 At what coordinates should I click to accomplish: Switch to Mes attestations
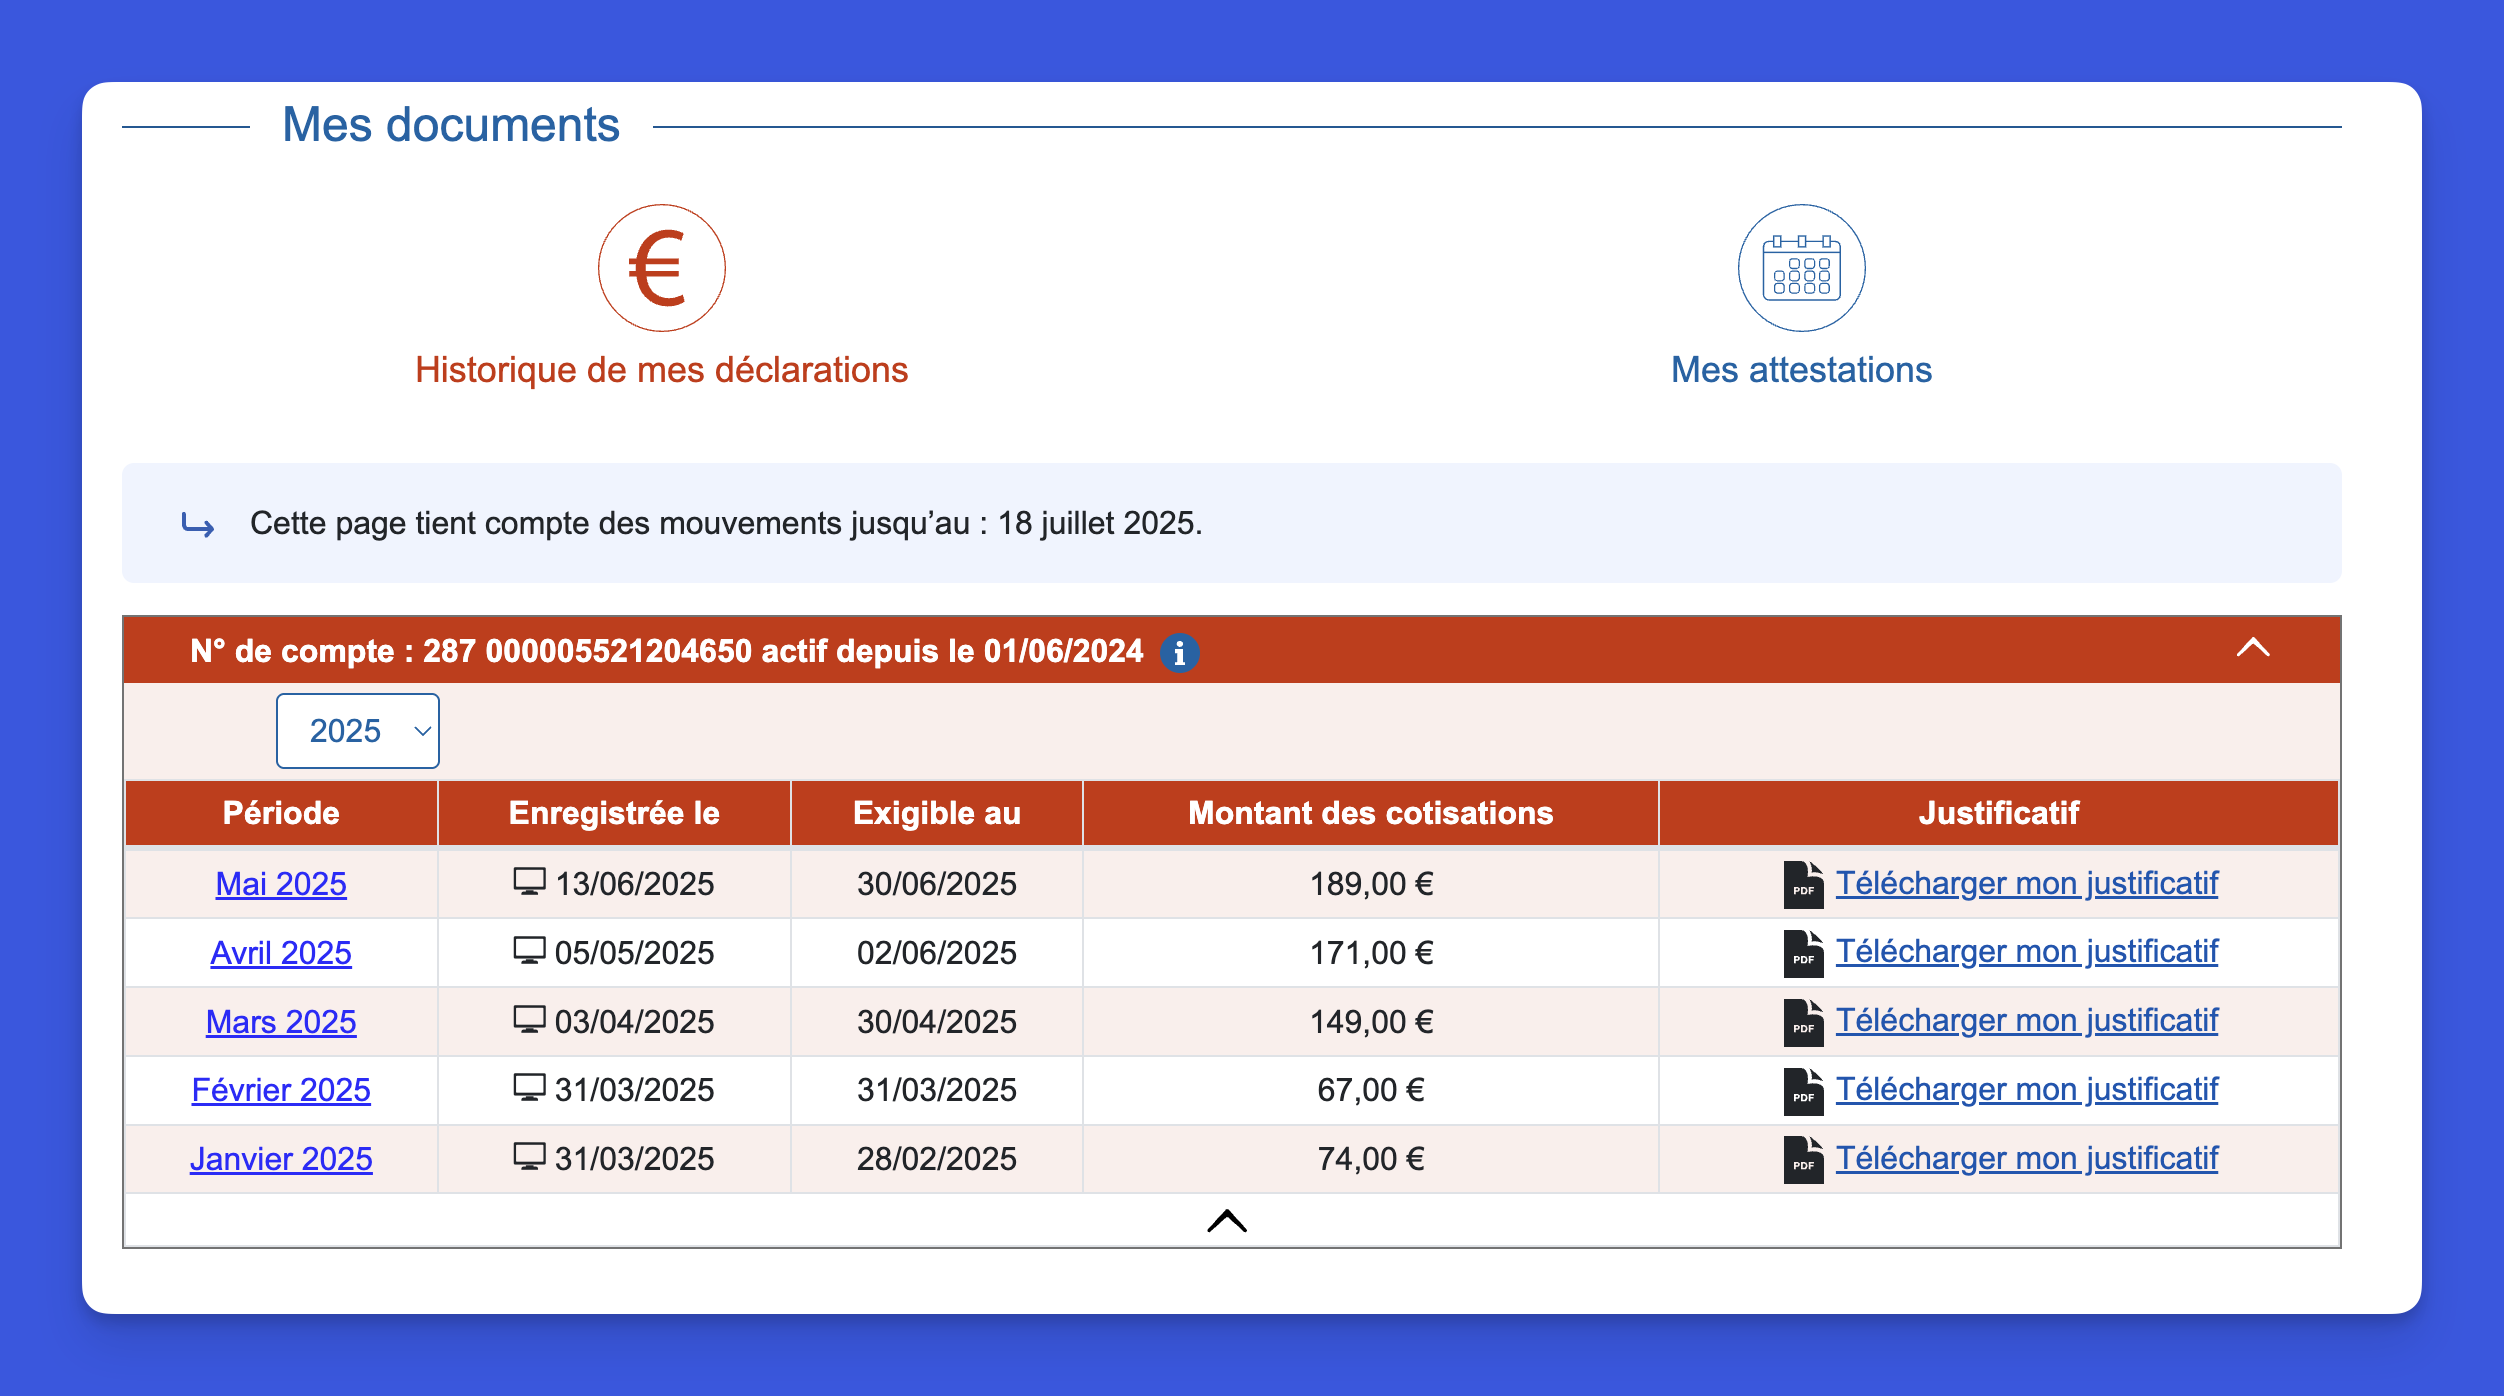[x=1801, y=370]
